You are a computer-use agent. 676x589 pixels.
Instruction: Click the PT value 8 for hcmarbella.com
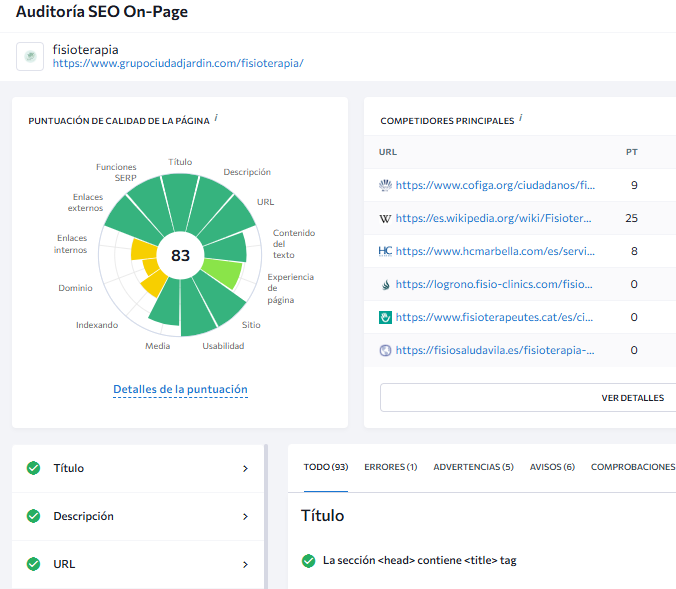[634, 251]
